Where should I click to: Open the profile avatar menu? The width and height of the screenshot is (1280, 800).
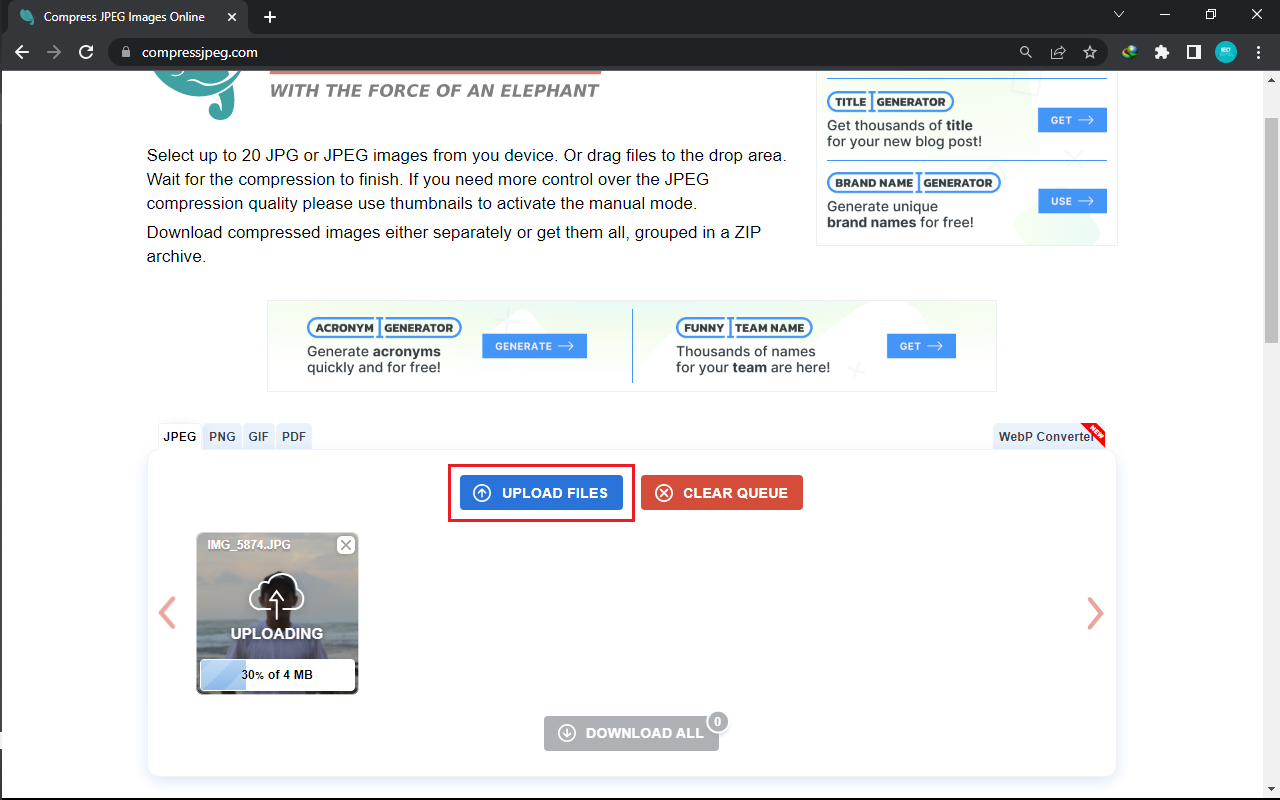[x=1226, y=52]
